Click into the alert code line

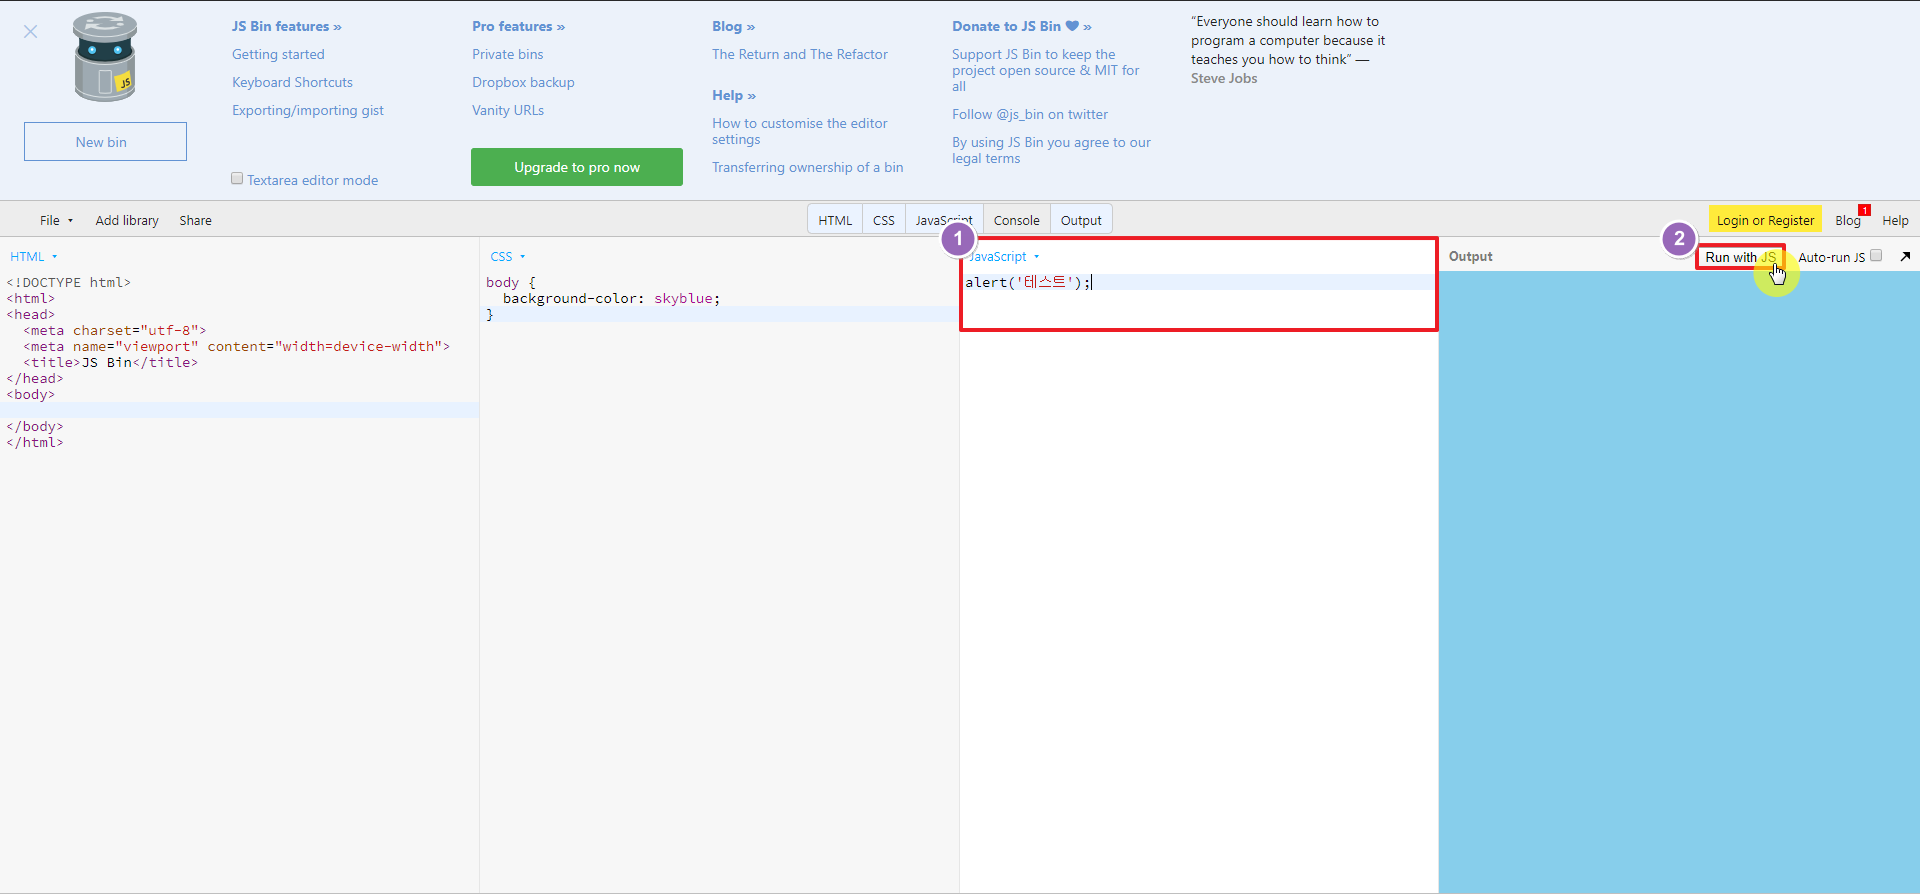(1198, 282)
